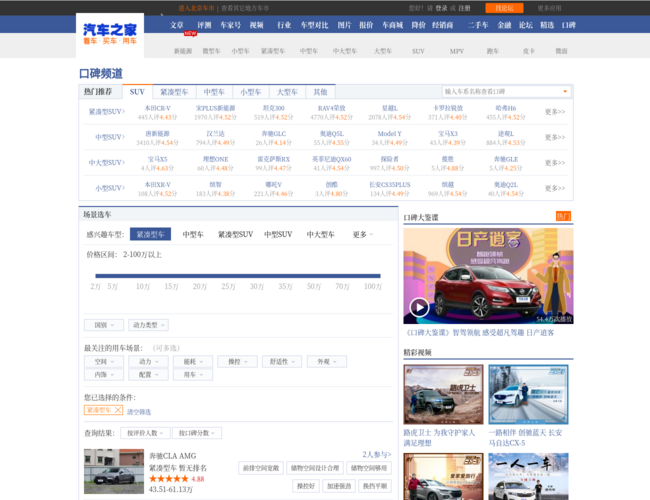Open 本田CR-V reviews
This screenshot has width=650, height=500.
click(x=158, y=108)
